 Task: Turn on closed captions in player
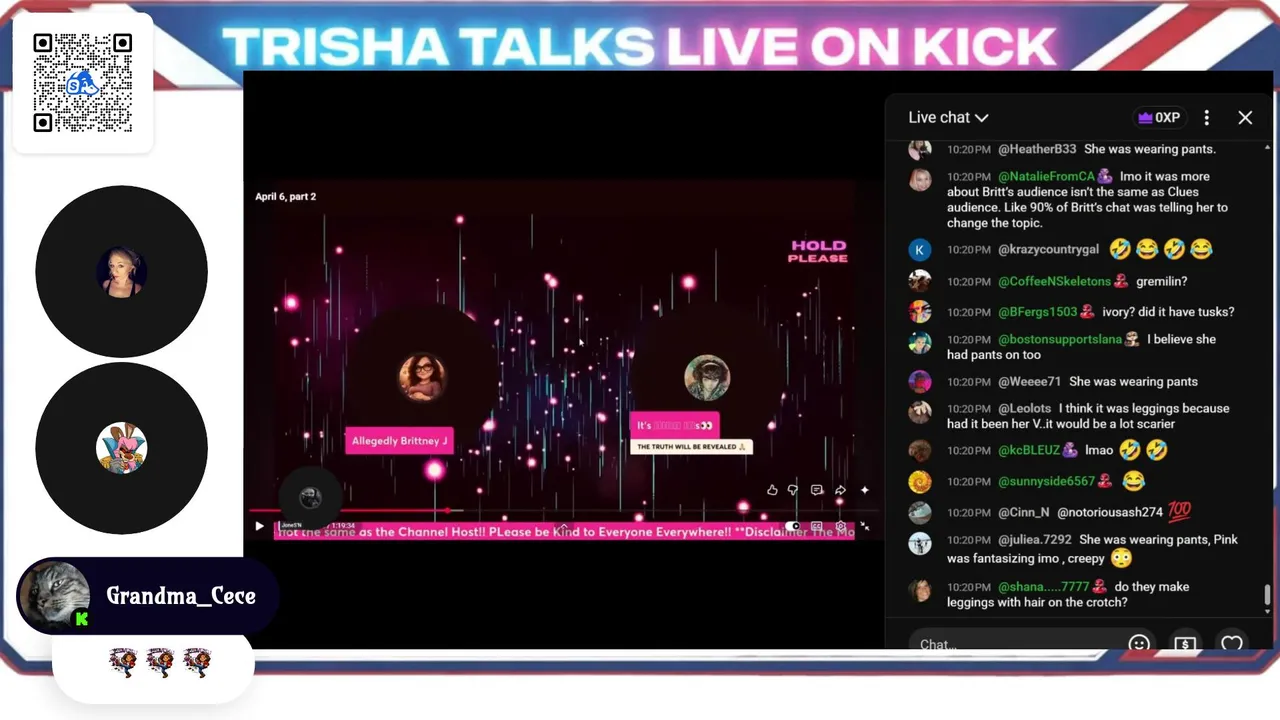pos(817,526)
